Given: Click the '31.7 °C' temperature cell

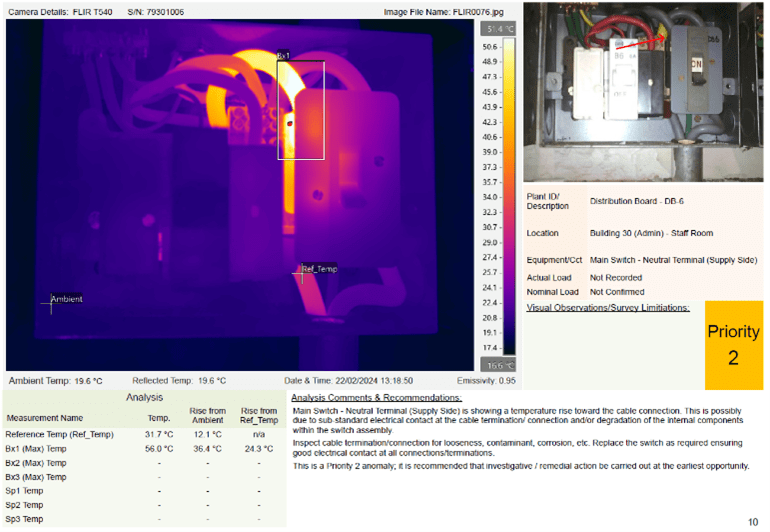Looking at the screenshot, I should [159, 434].
